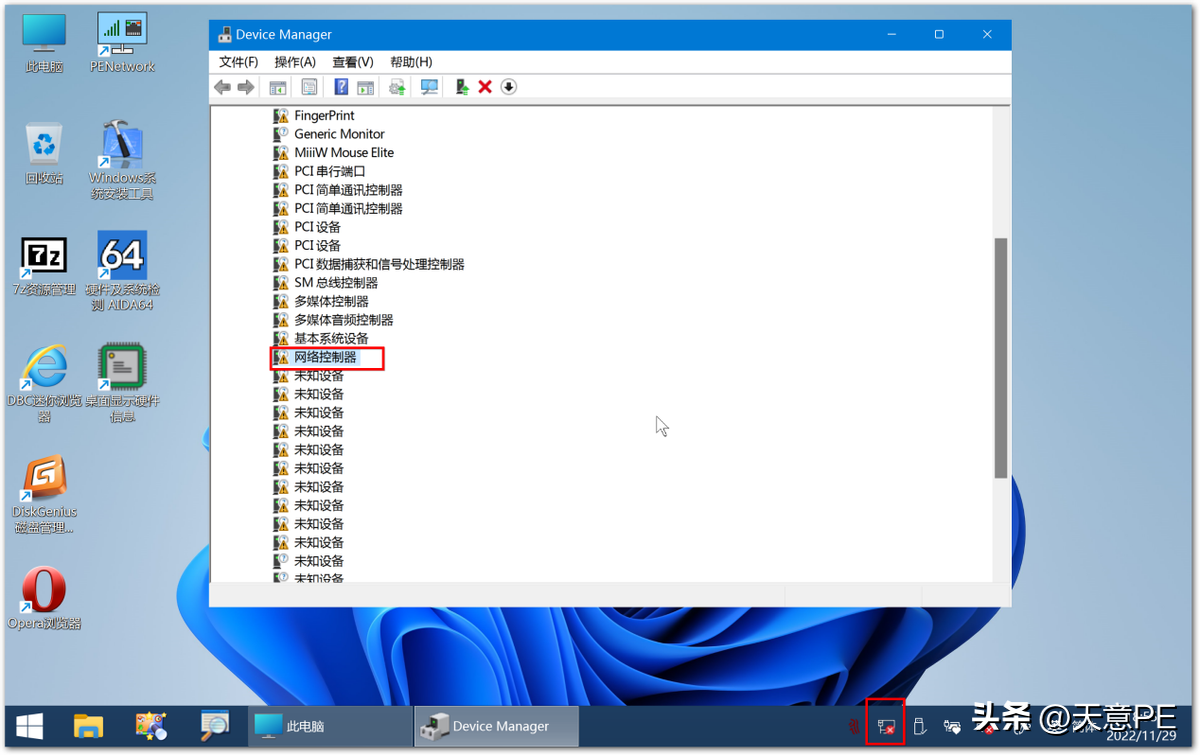The width and height of the screenshot is (1200, 755).
Task: Select the 多媒体音频控制器 device
Action: (343, 320)
